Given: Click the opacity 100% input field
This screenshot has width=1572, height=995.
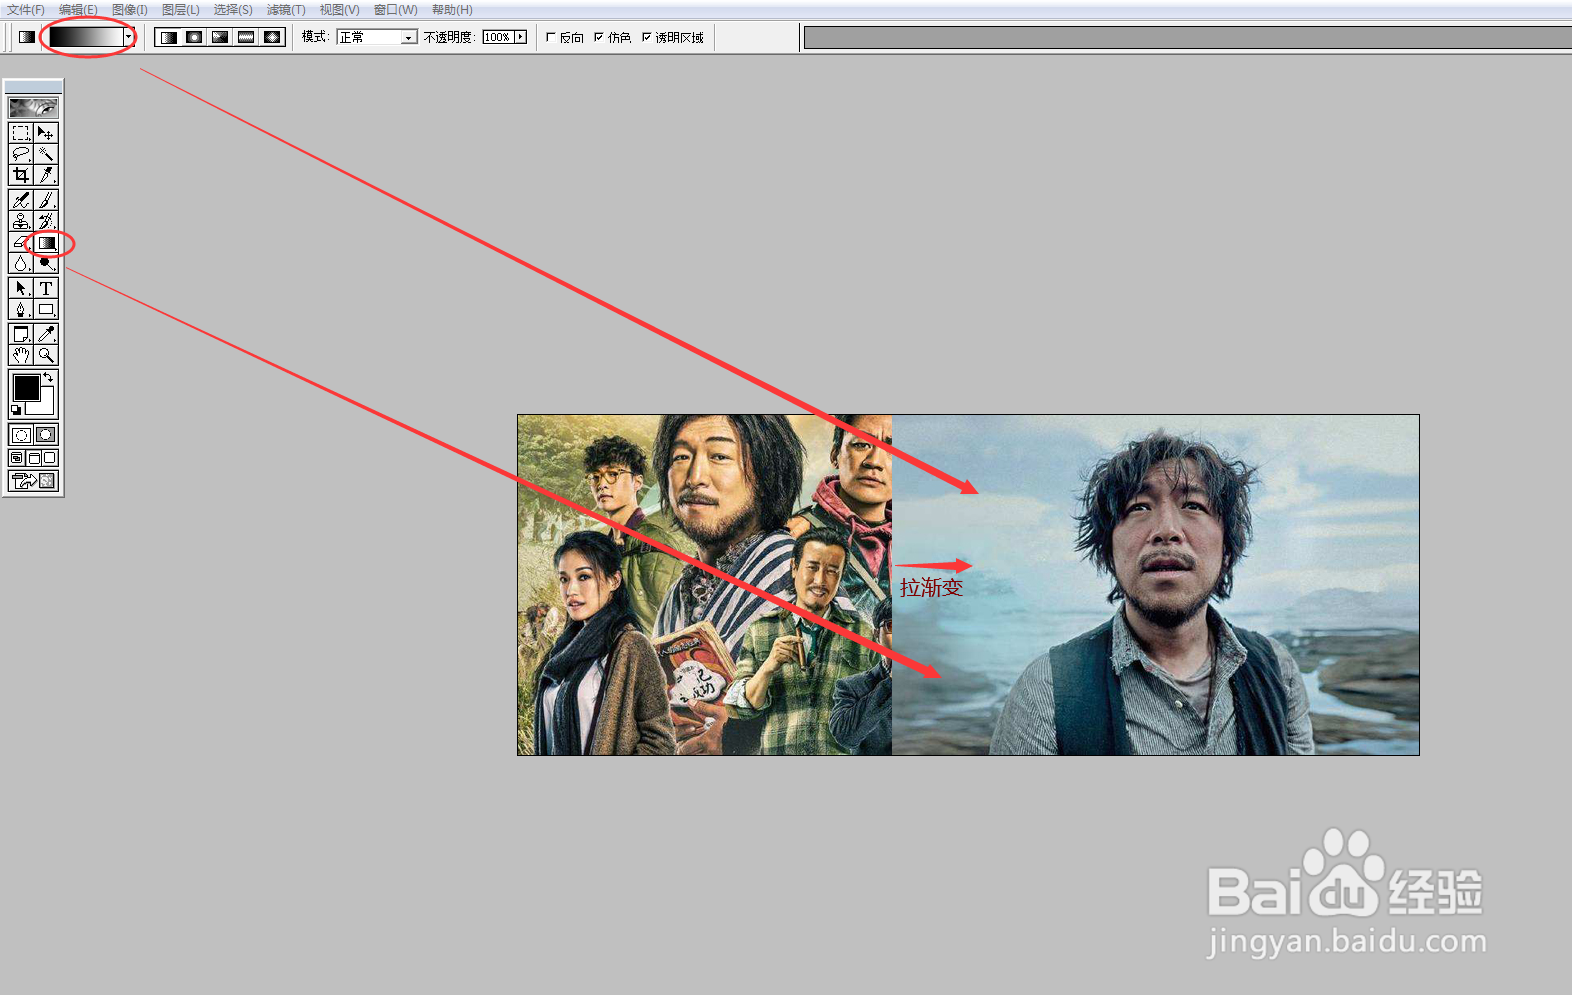Looking at the screenshot, I should click(498, 37).
